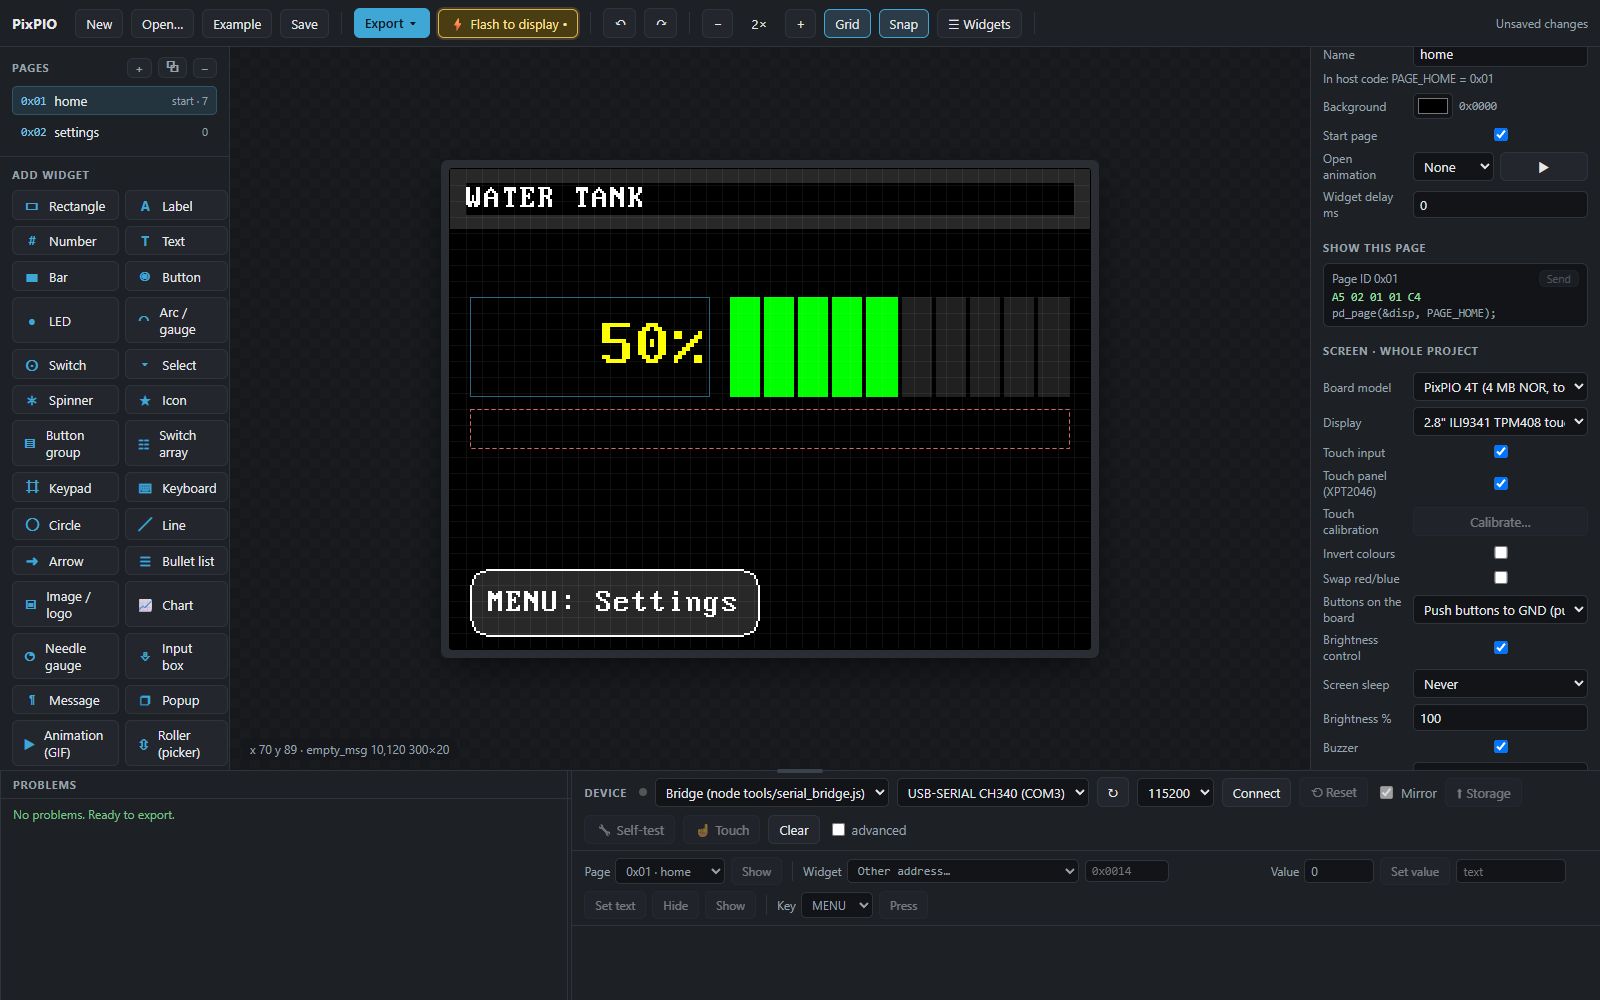Add a Spinner widget

point(66,400)
